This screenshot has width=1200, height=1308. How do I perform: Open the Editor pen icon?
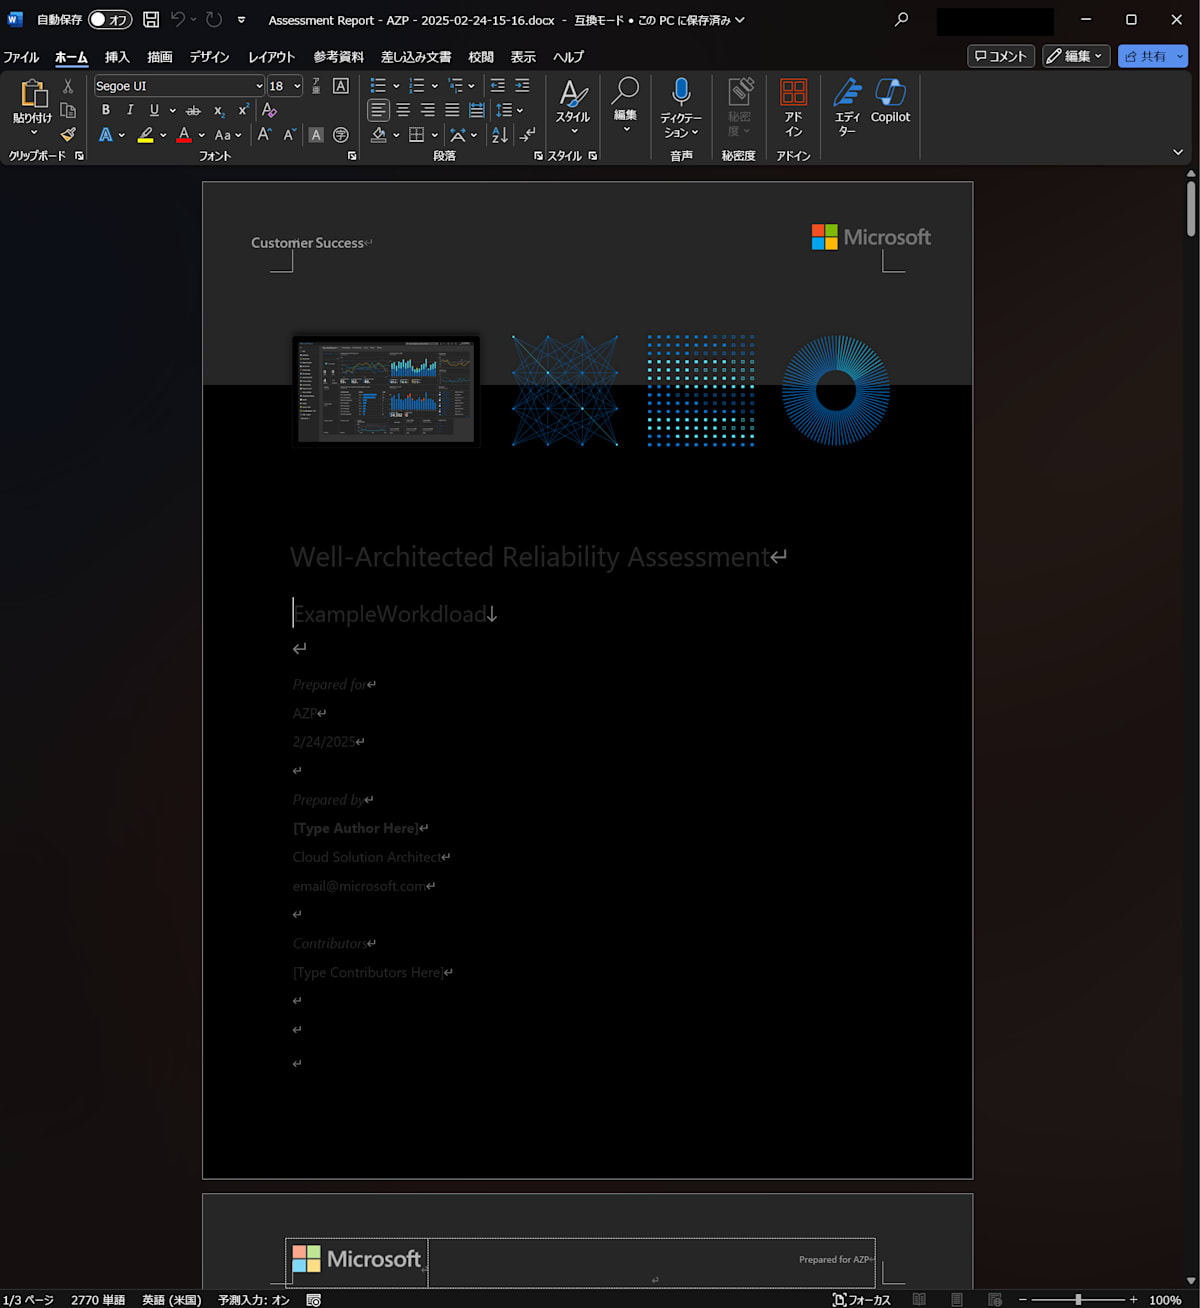click(x=847, y=92)
